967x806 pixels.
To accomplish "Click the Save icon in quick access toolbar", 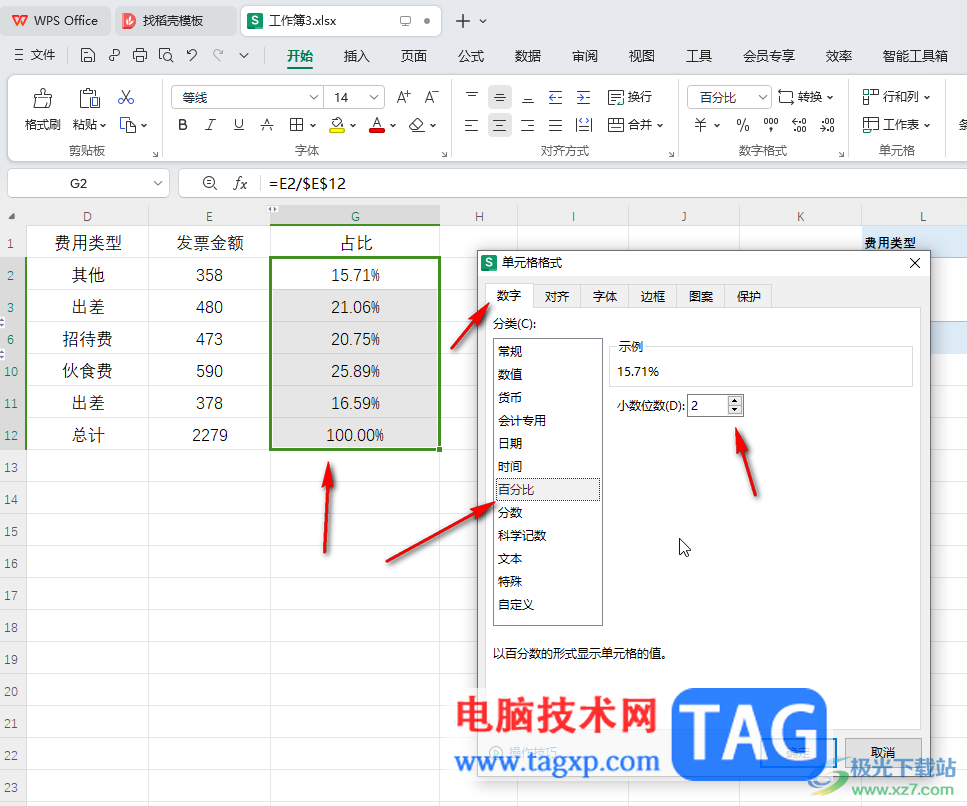I will point(88,56).
